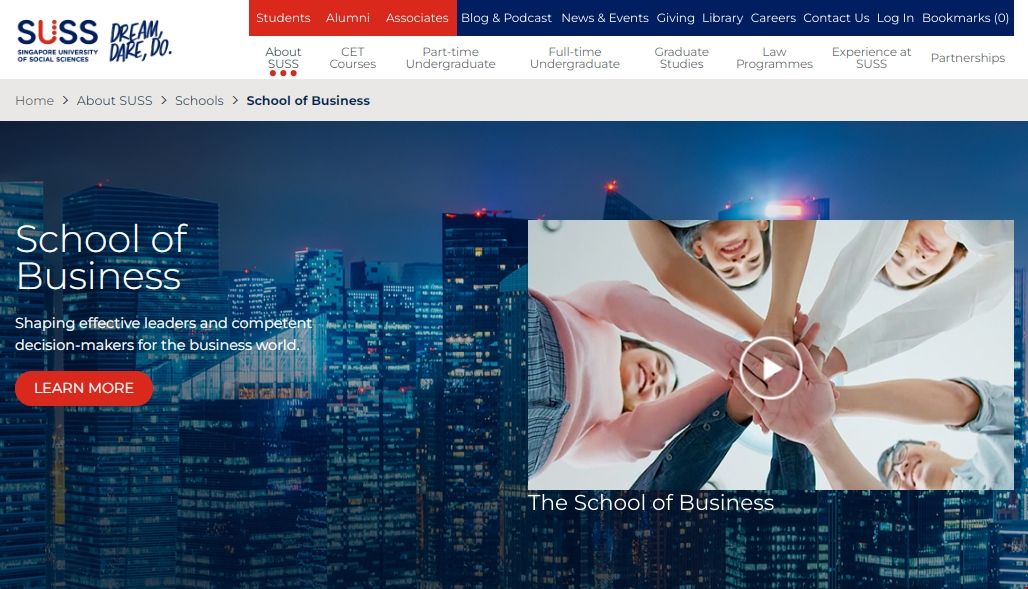Click the SUSS university logo
This screenshot has width=1028, height=589.
coord(57,40)
